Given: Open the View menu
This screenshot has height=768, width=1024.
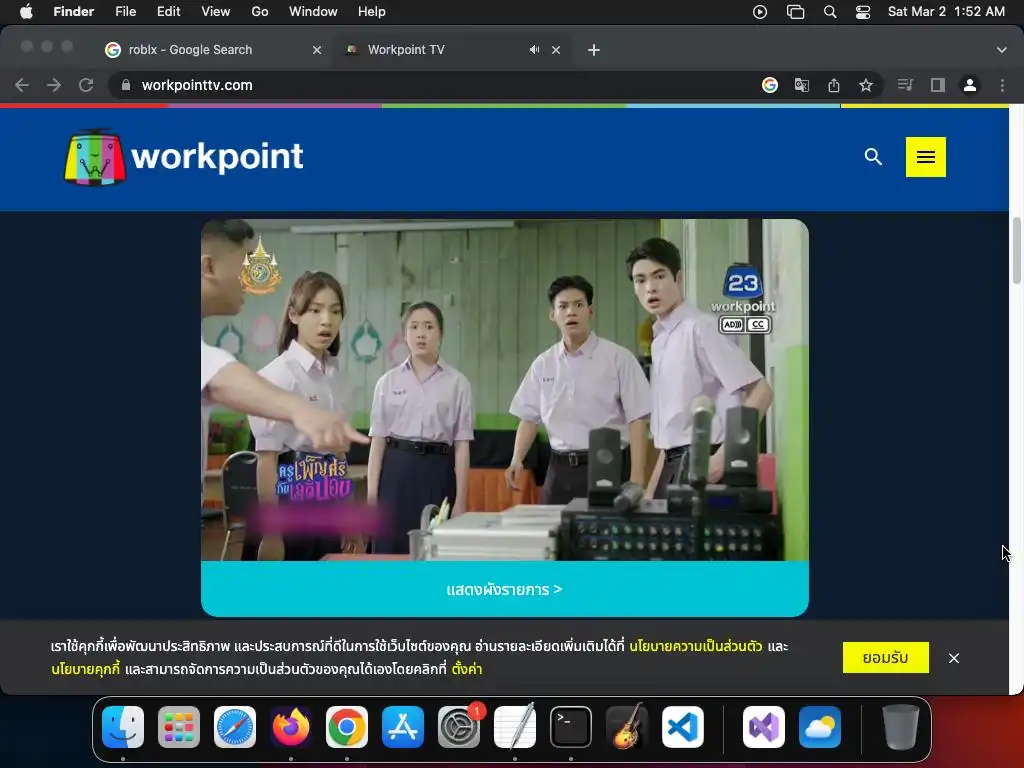Looking at the screenshot, I should click(216, 12).
